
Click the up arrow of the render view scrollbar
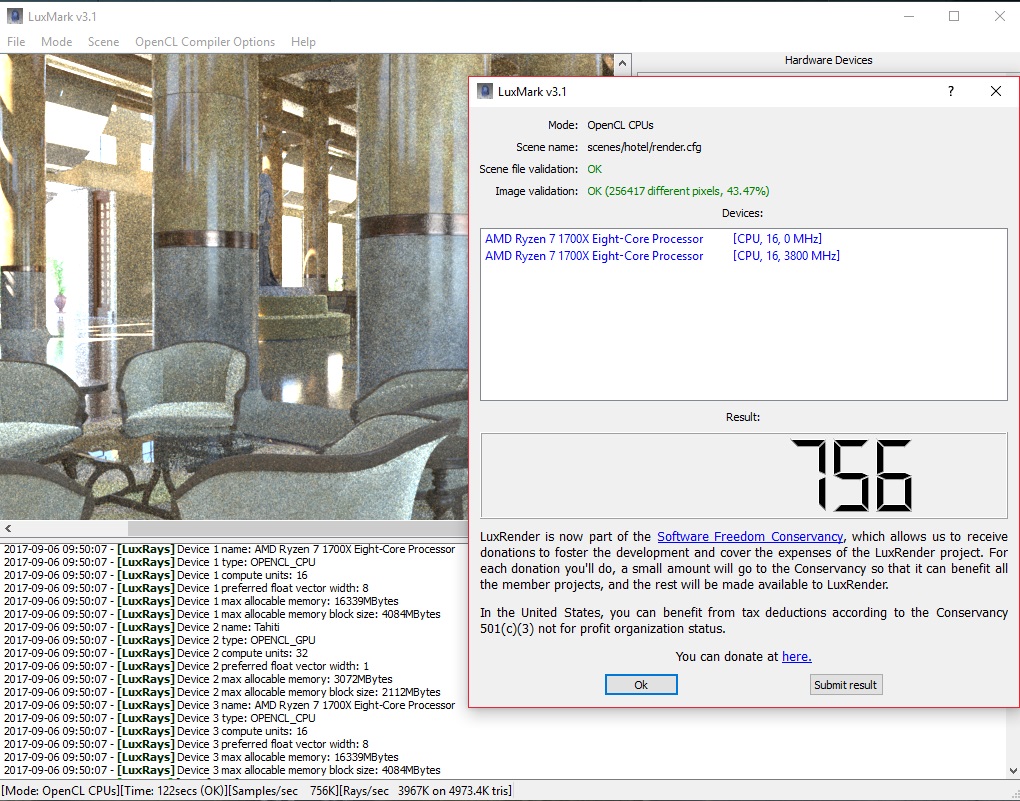point(622,64)
